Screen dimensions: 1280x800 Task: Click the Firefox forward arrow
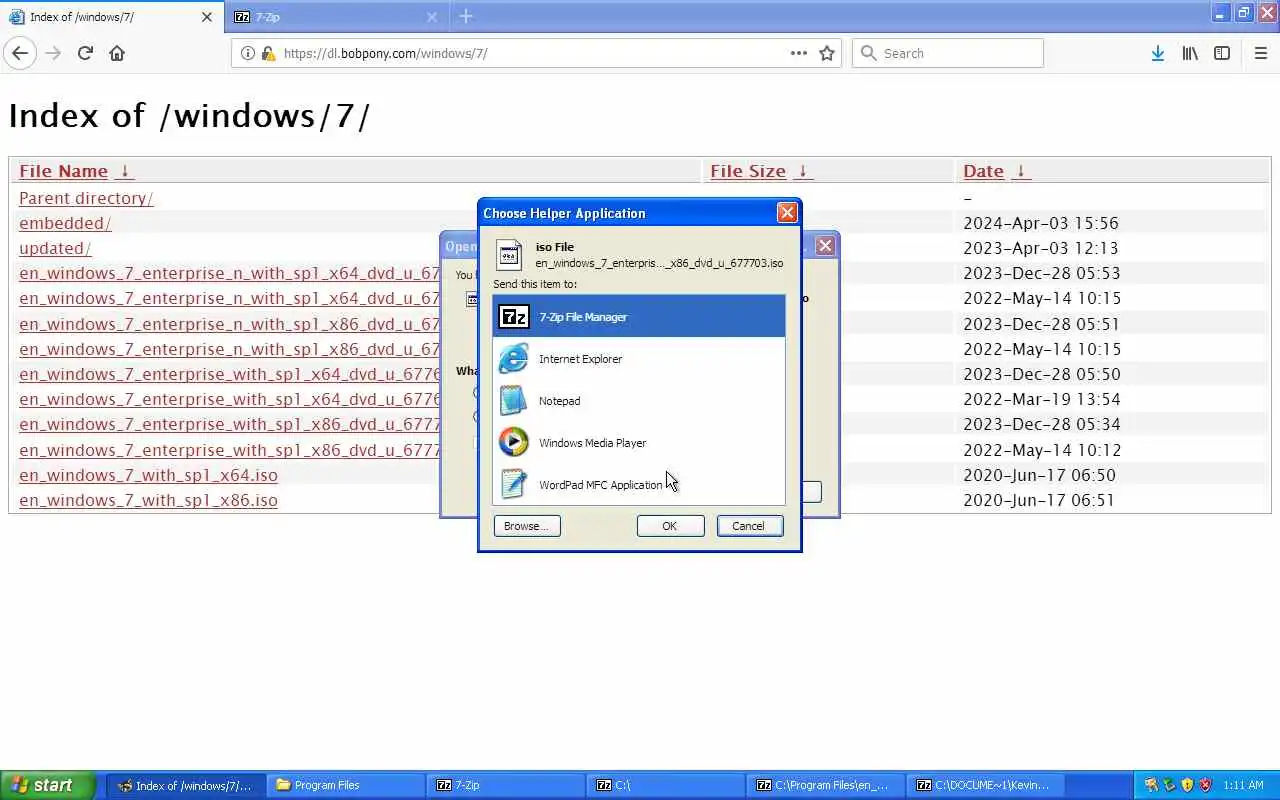pyautogui.click(x=53, y=53)
